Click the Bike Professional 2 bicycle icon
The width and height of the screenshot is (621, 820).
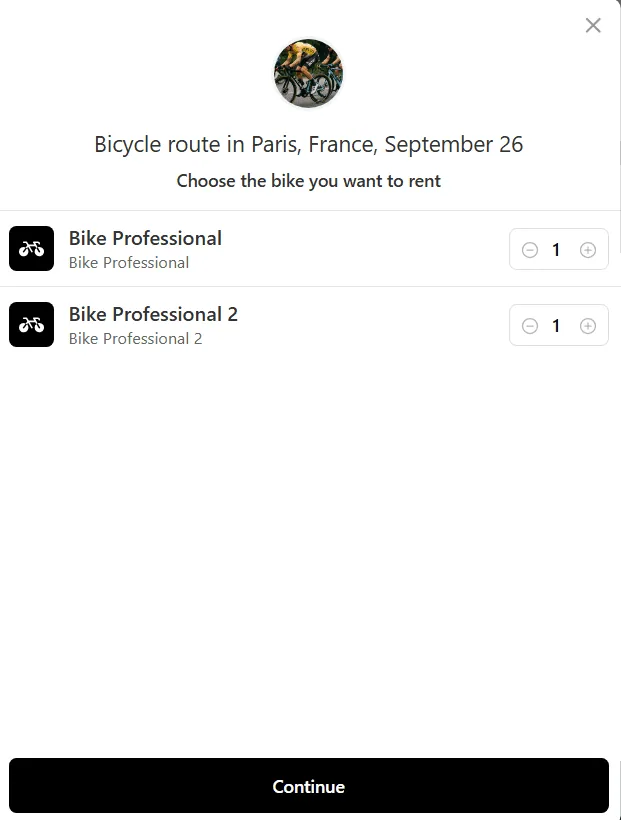point(31,324)
